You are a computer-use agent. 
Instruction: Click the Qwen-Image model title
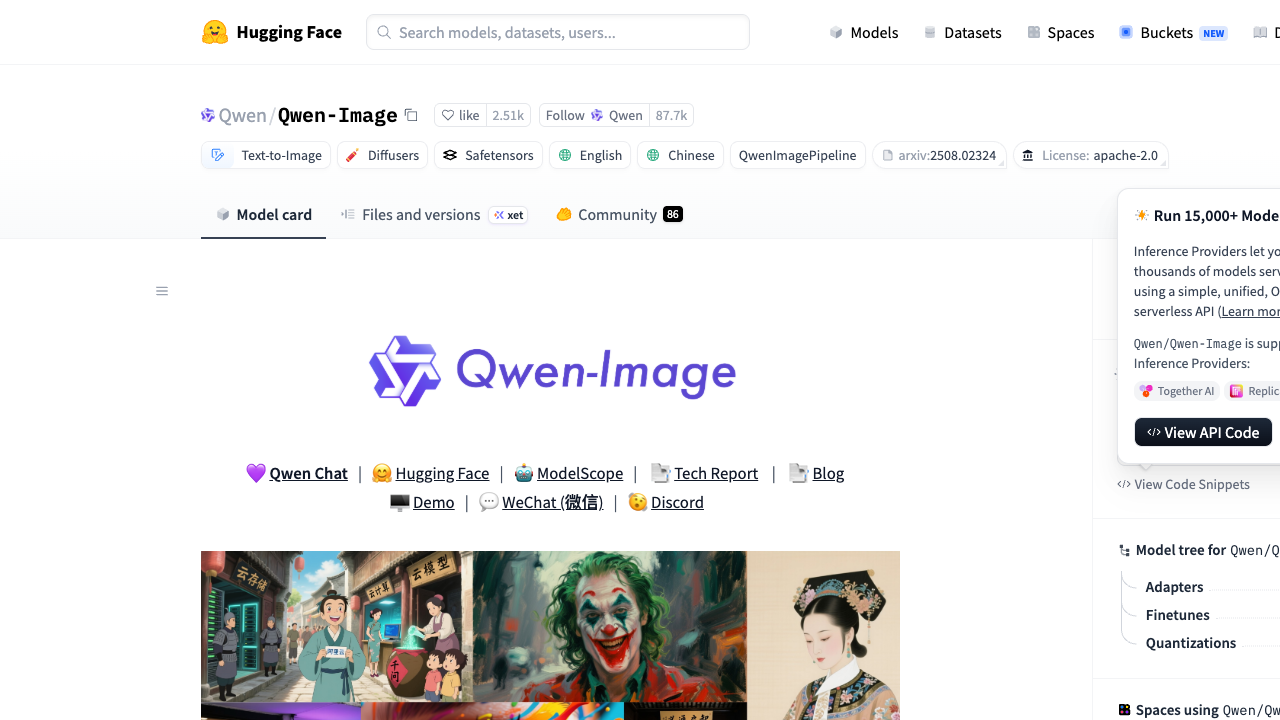338,115
